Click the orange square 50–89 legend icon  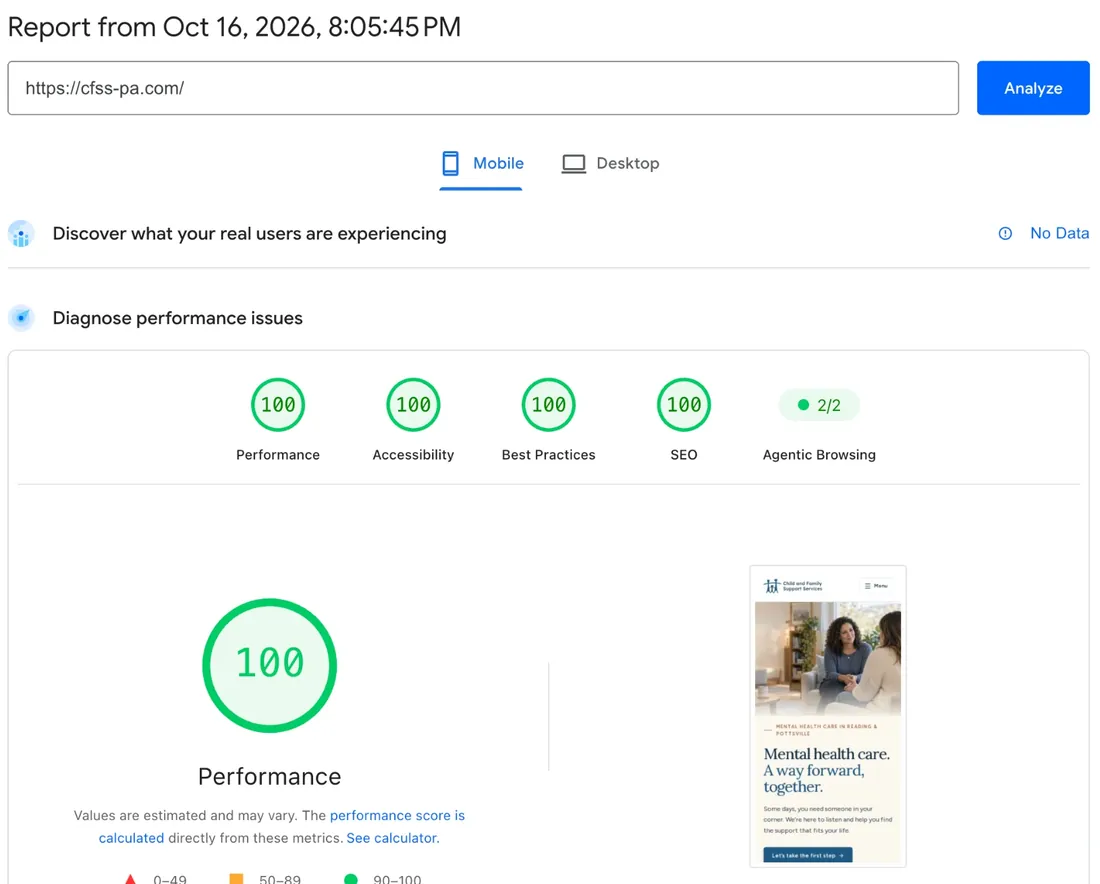(236, 879)
